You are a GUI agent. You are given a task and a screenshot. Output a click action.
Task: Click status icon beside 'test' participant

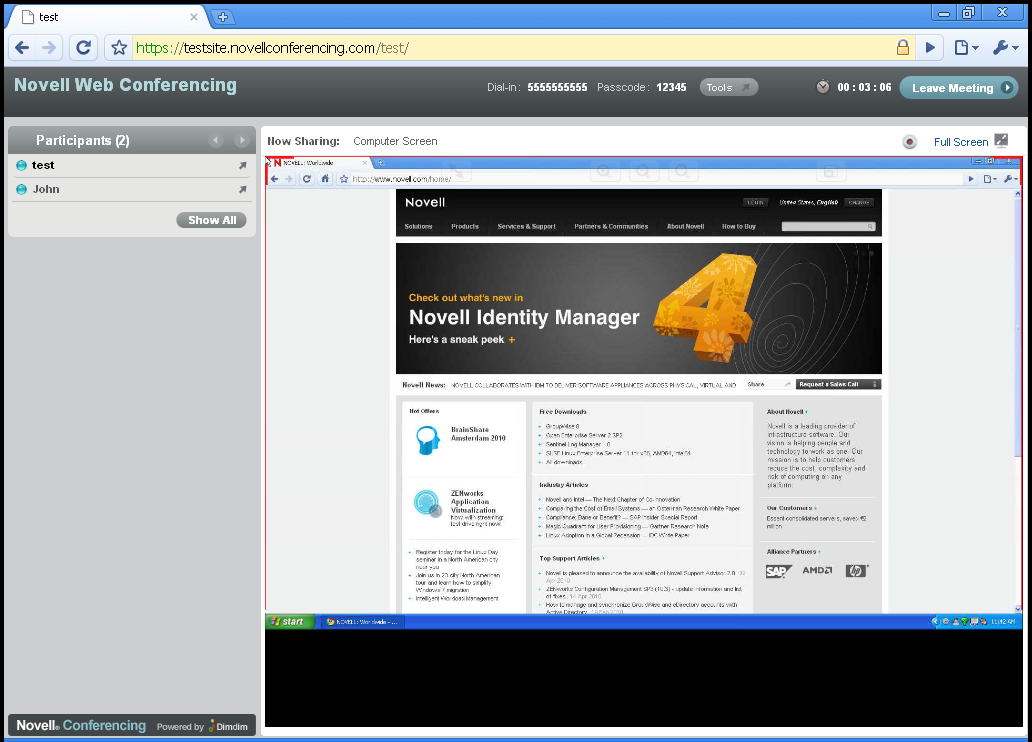coord(22,165)
